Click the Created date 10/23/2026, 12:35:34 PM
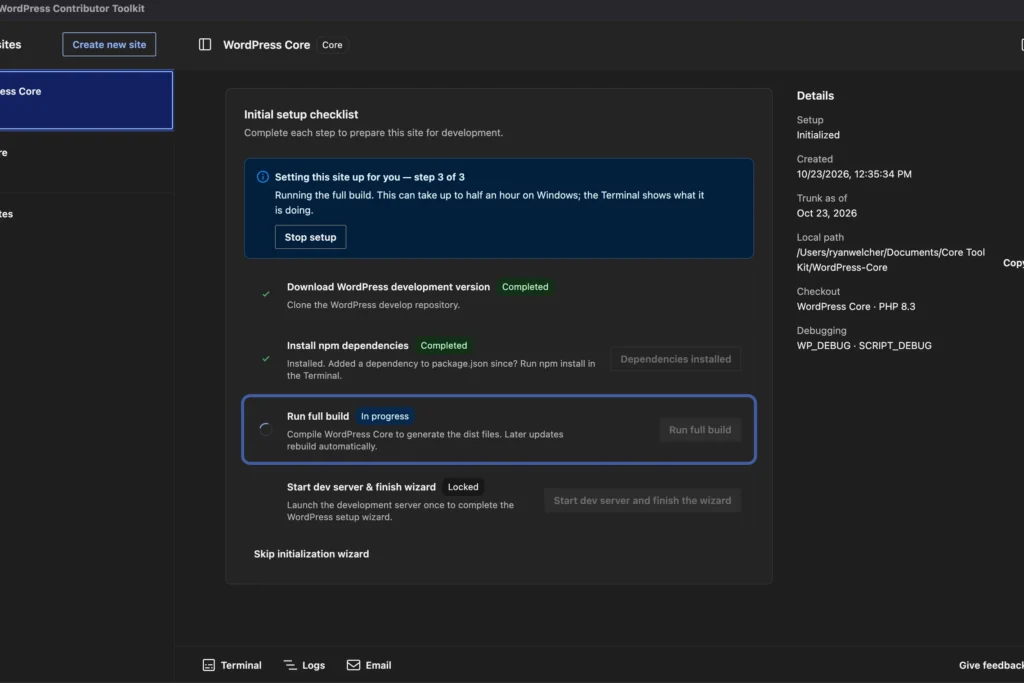The width and height of the screenshot is (1024, 683). pos(854,174)
